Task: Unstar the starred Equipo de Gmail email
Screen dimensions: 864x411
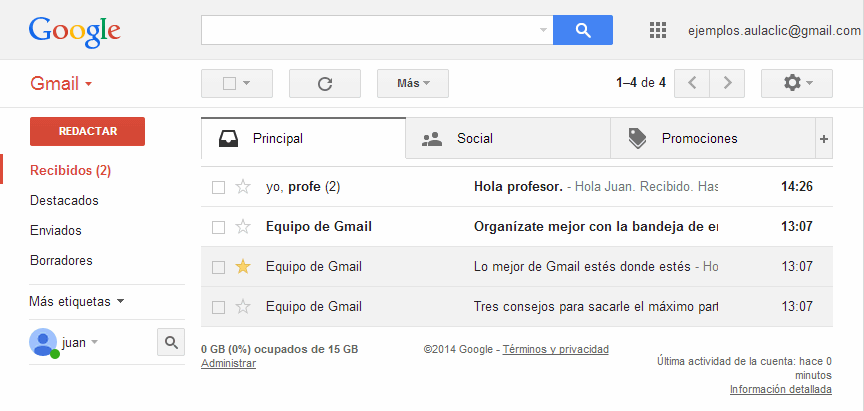Action: pyautogui.click(x=242, y=267)
